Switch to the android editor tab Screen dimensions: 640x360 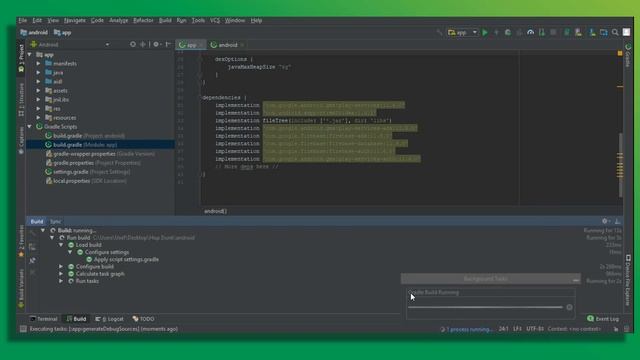227,45
